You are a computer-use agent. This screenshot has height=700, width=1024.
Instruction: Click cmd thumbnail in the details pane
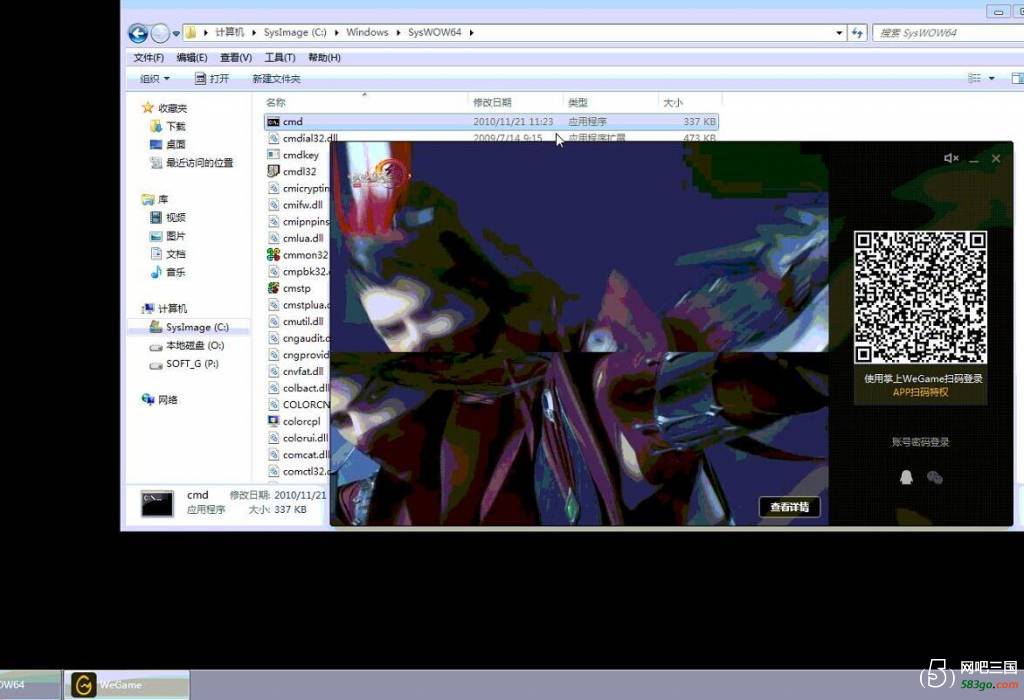click(157, 503)
